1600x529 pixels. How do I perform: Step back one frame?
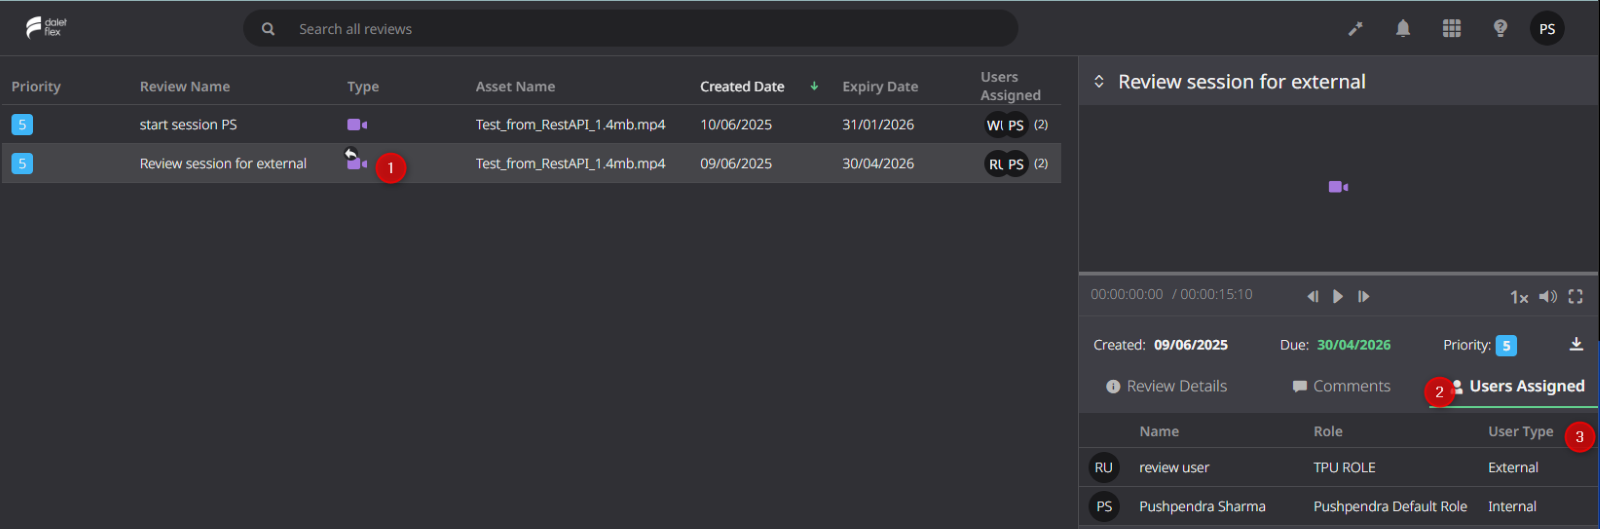click(1313, 296)
